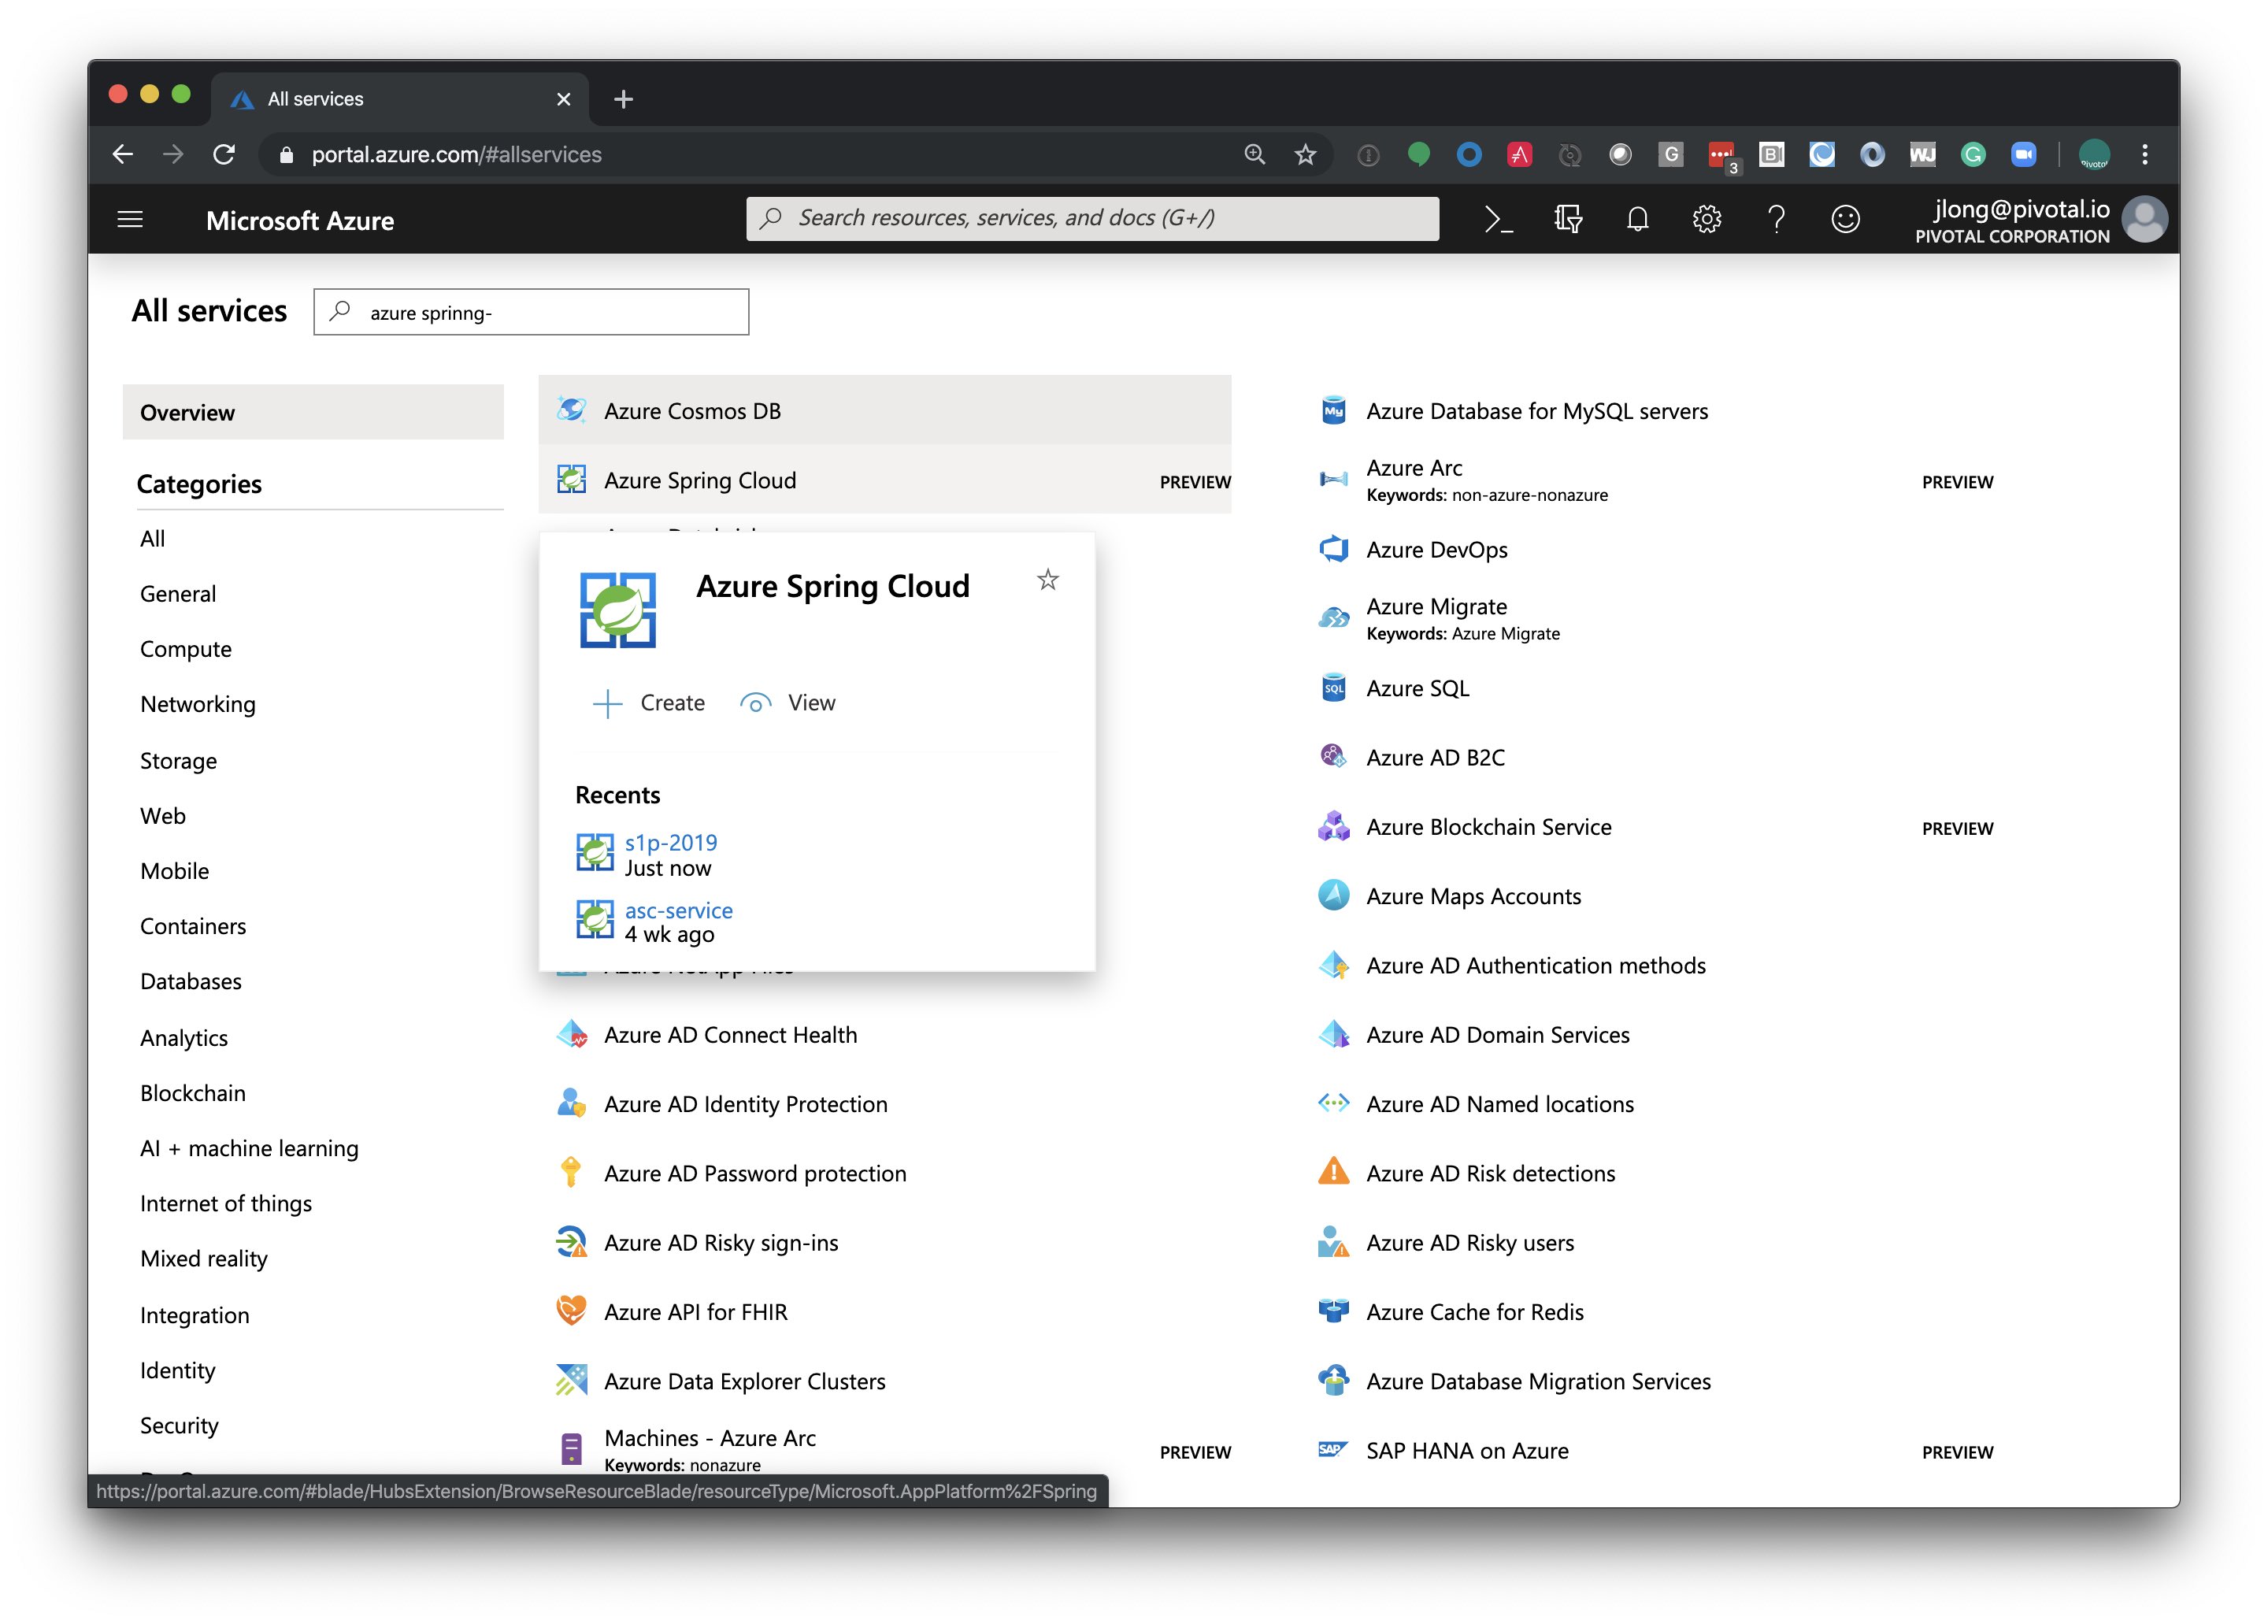Bookmark this page with Chrome's star
Viewport: 2268px width, 1624px height.
click(1305, 154)
